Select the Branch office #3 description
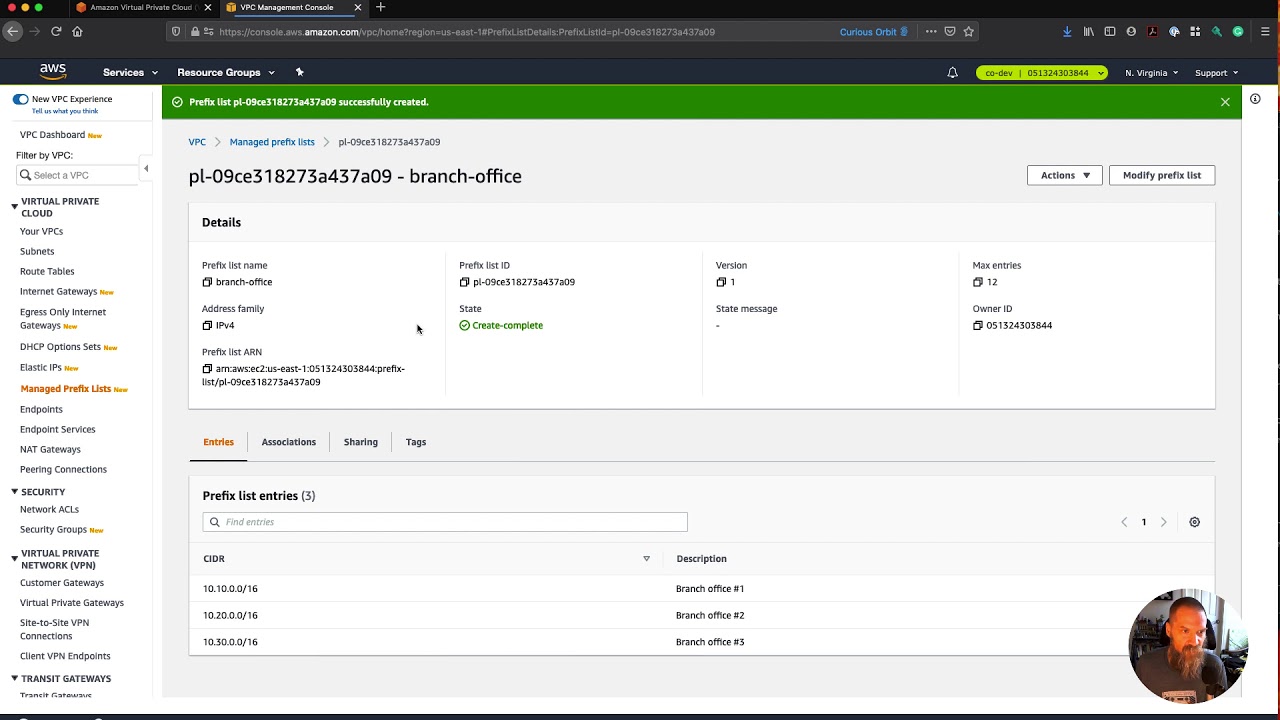Image resolution: width=1280 pixels, height=720 pixels. pyautogui.click(x=710, y=642)
